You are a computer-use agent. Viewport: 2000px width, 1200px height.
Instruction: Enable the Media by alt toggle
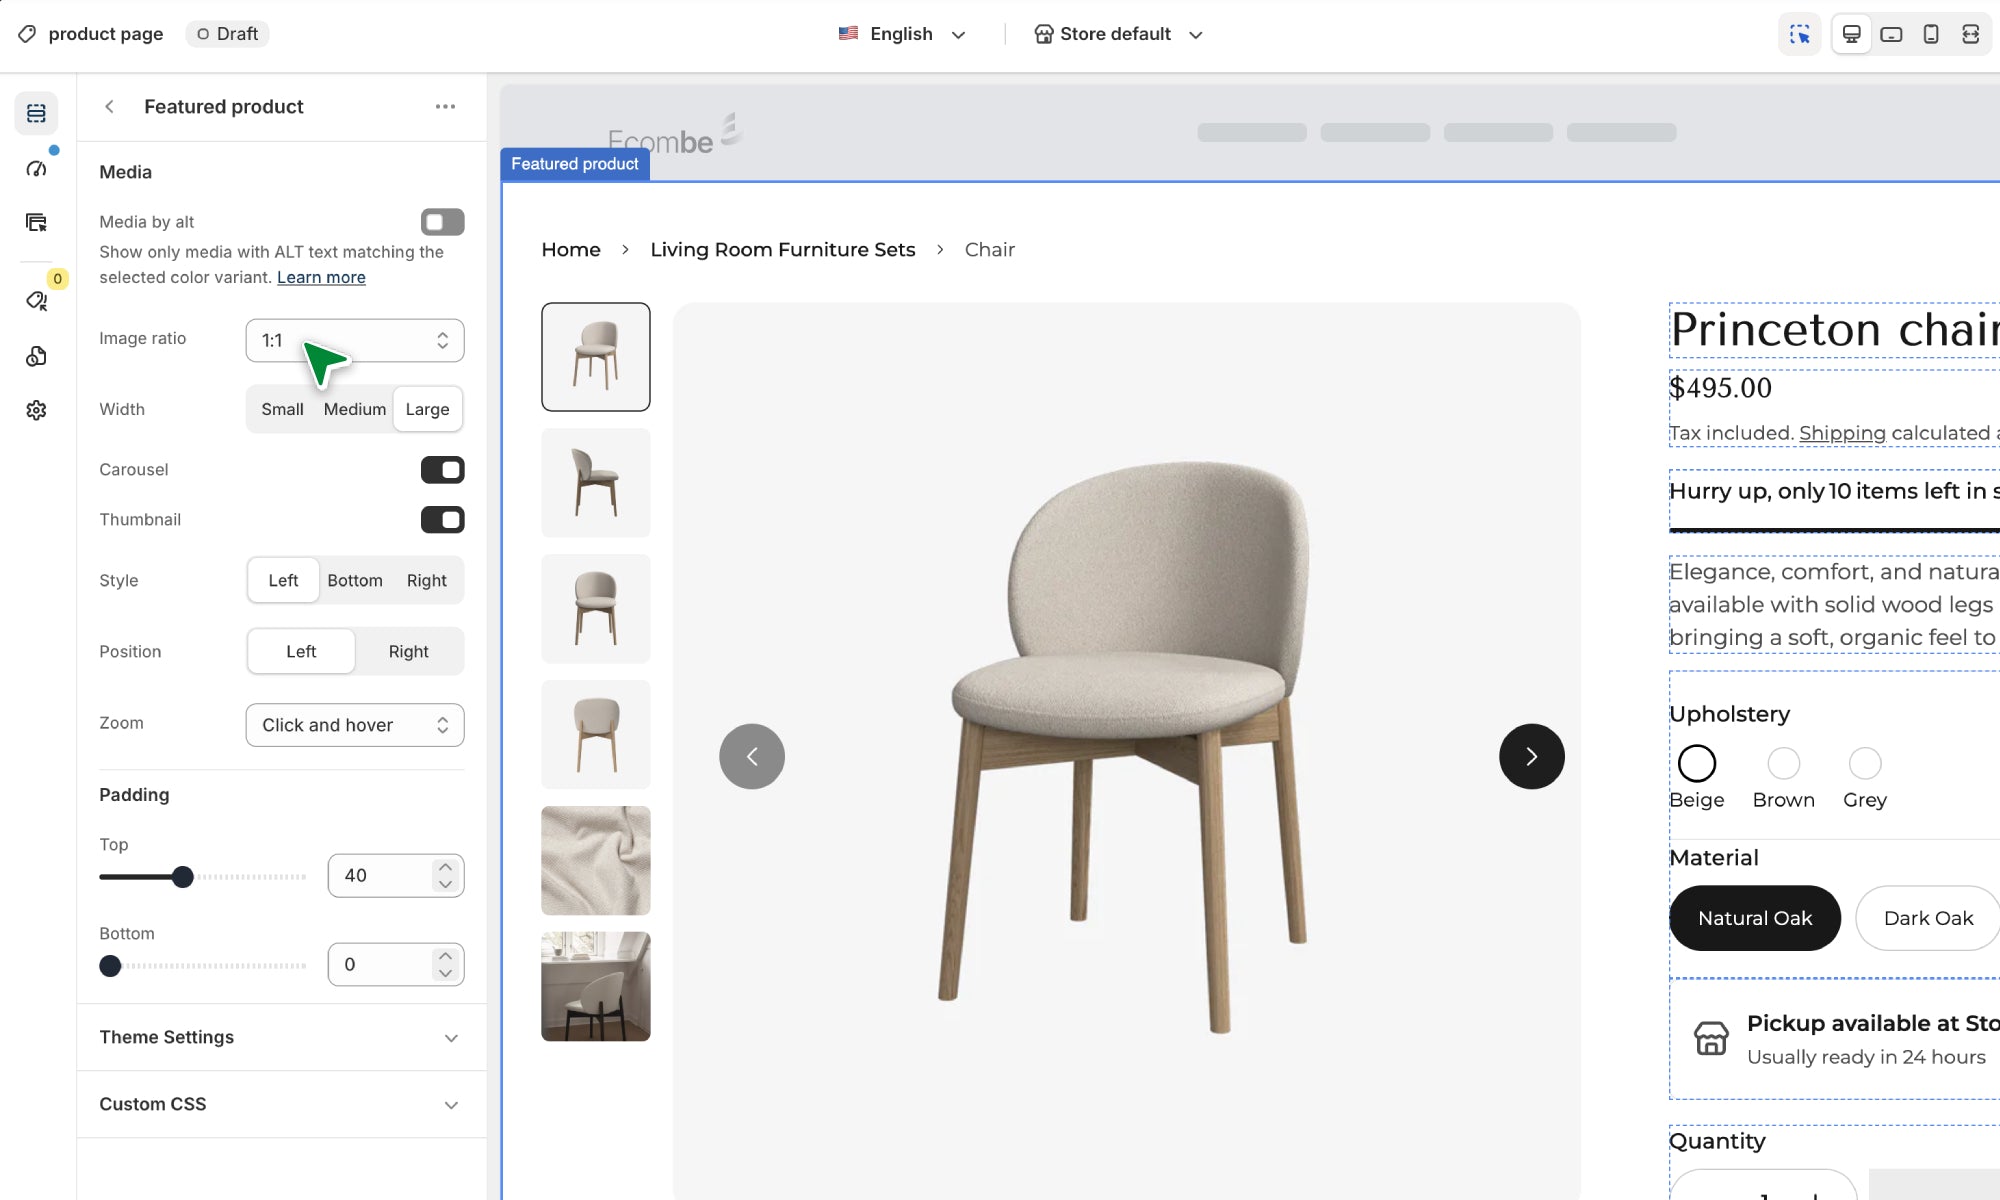pyautogui.click(x=442, y=221)
